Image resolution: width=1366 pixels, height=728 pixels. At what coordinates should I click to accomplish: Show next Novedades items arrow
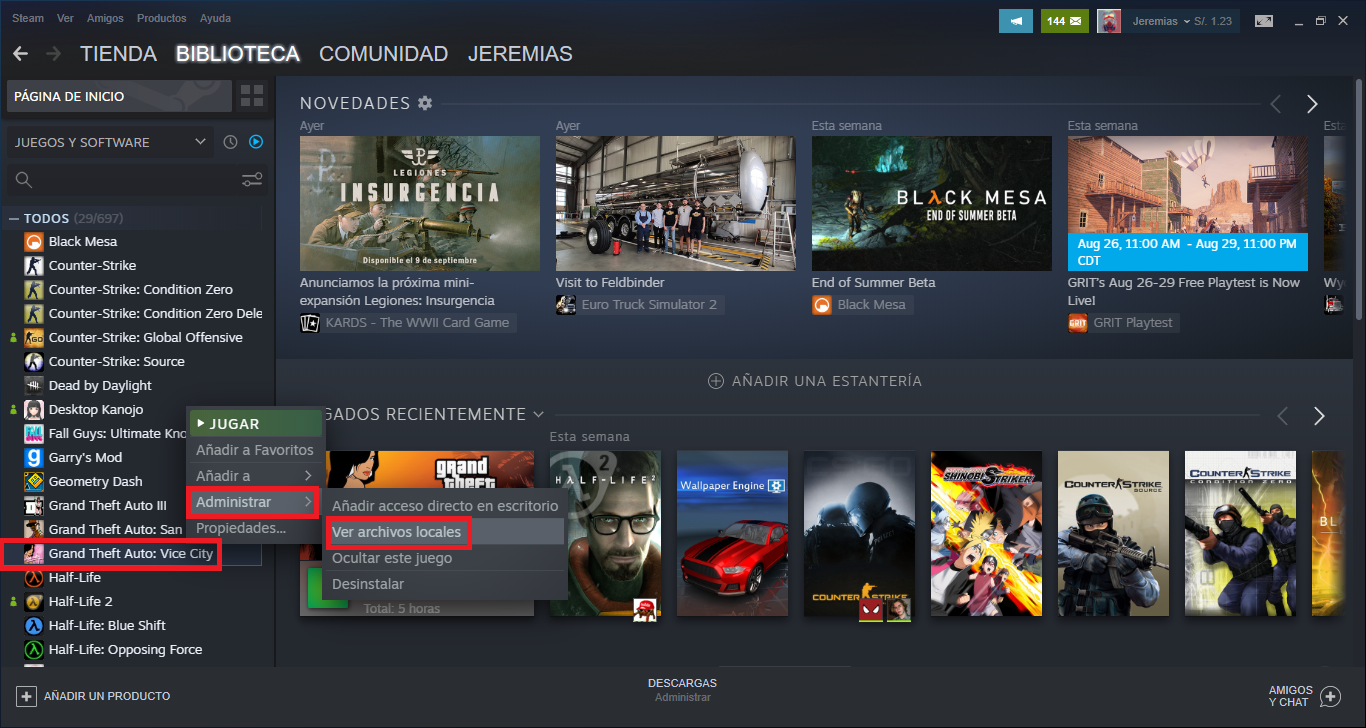[1312, 104]
